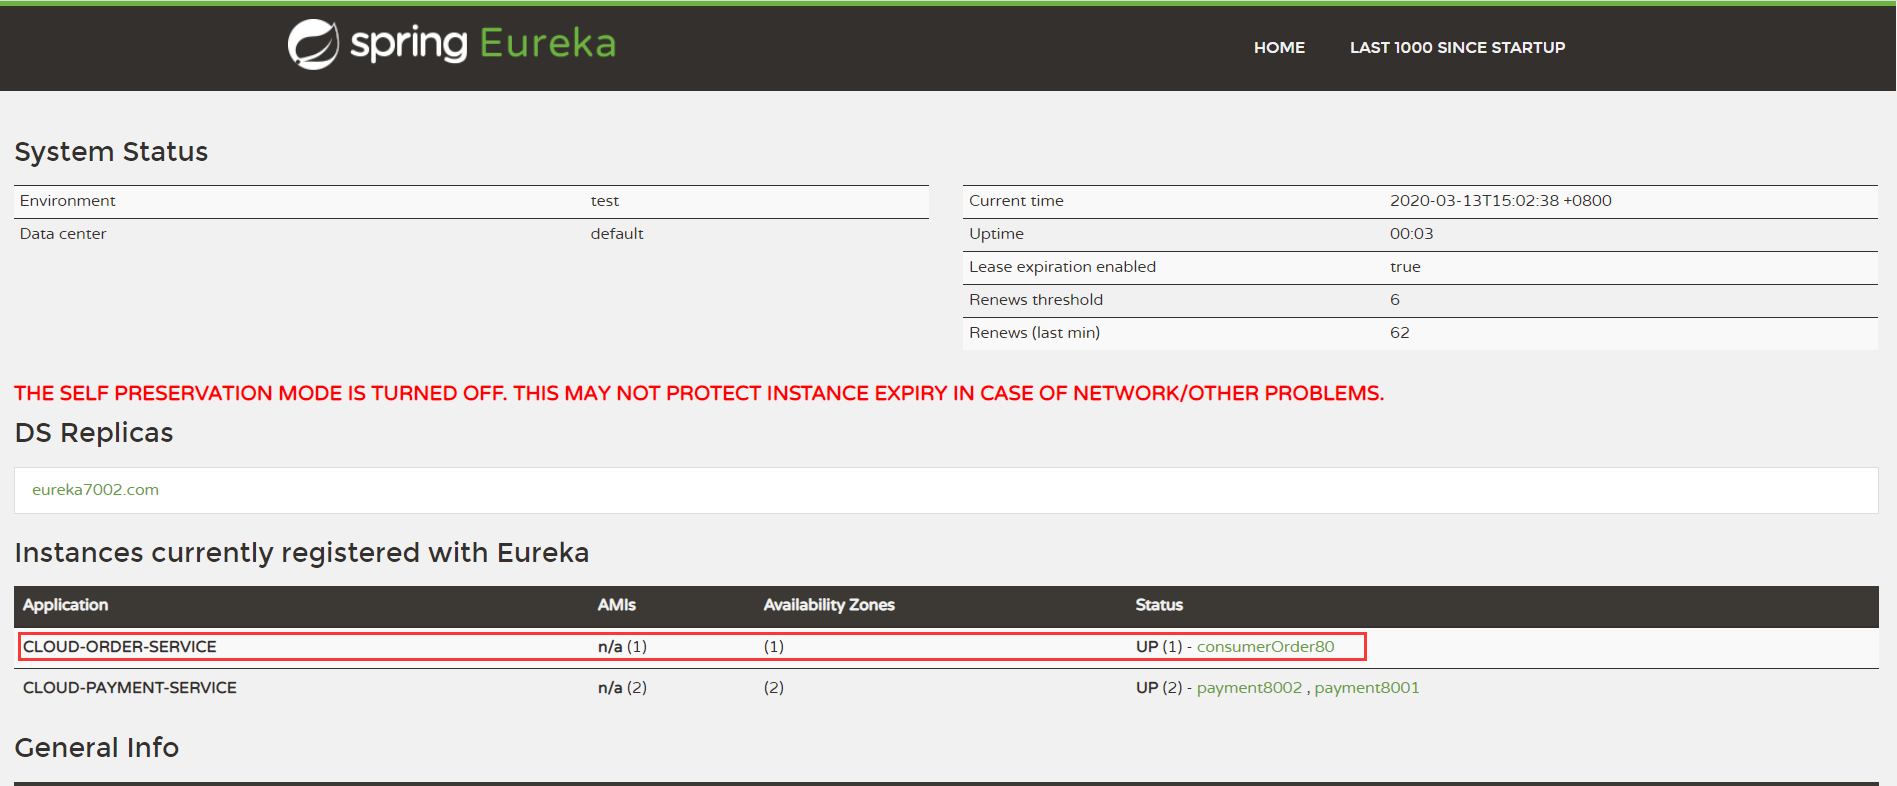Select the Environment label cell

[x=67, y=201]
